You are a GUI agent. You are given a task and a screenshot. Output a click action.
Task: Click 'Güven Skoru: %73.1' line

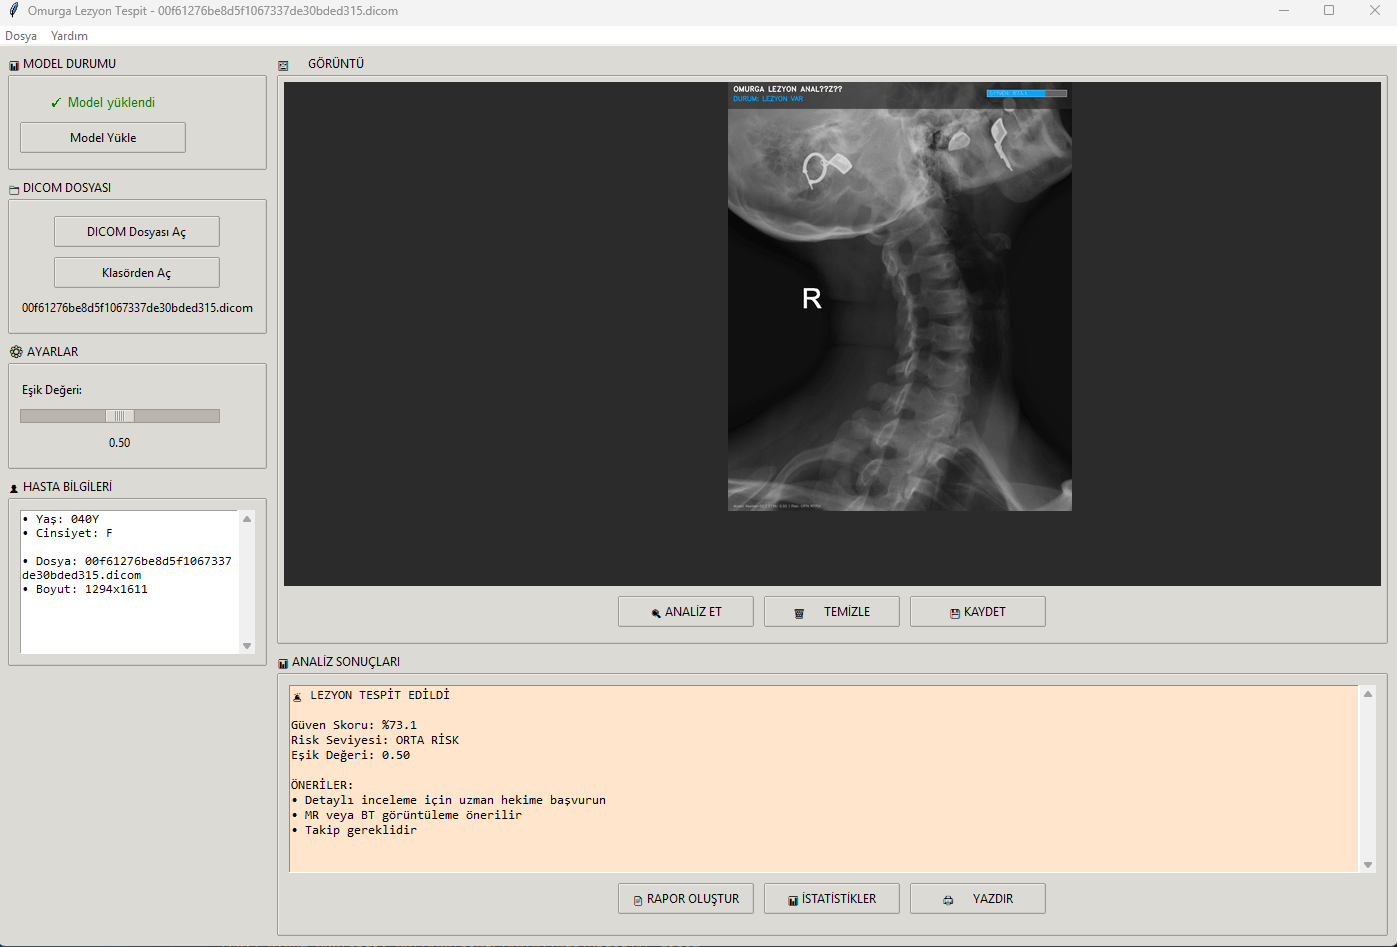[x=354, y=725]
